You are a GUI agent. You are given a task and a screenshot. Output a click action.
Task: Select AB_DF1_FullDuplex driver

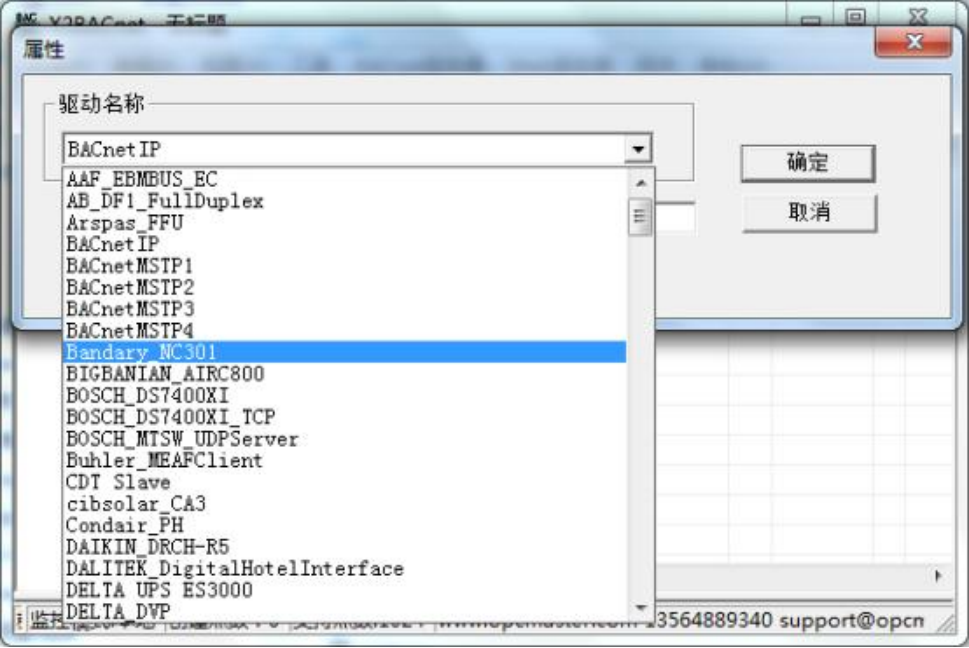tap(345, 201)
